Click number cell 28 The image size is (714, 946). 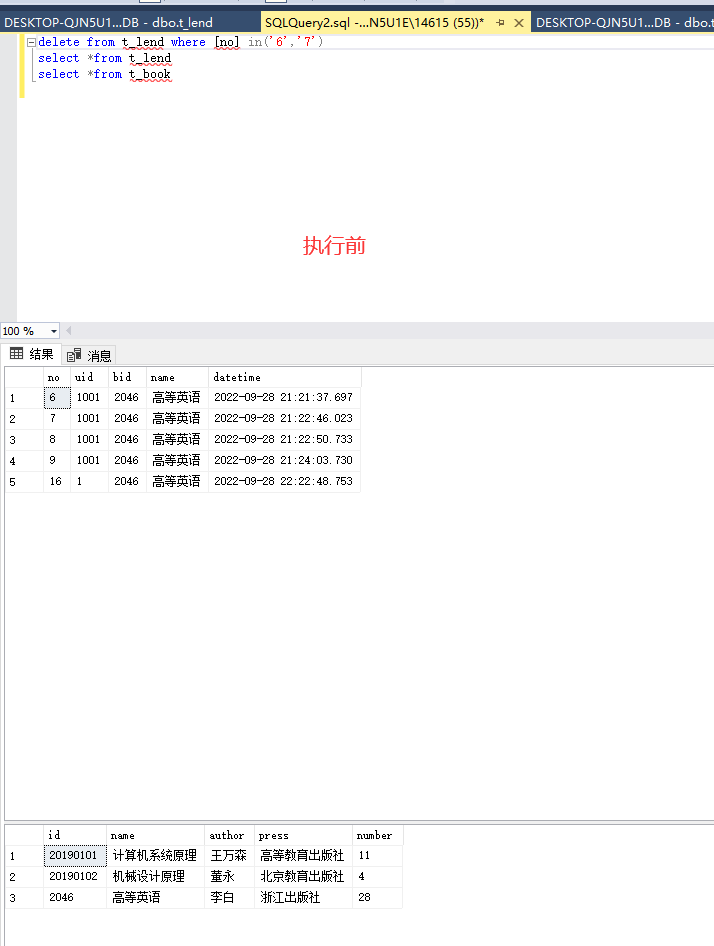377,898
